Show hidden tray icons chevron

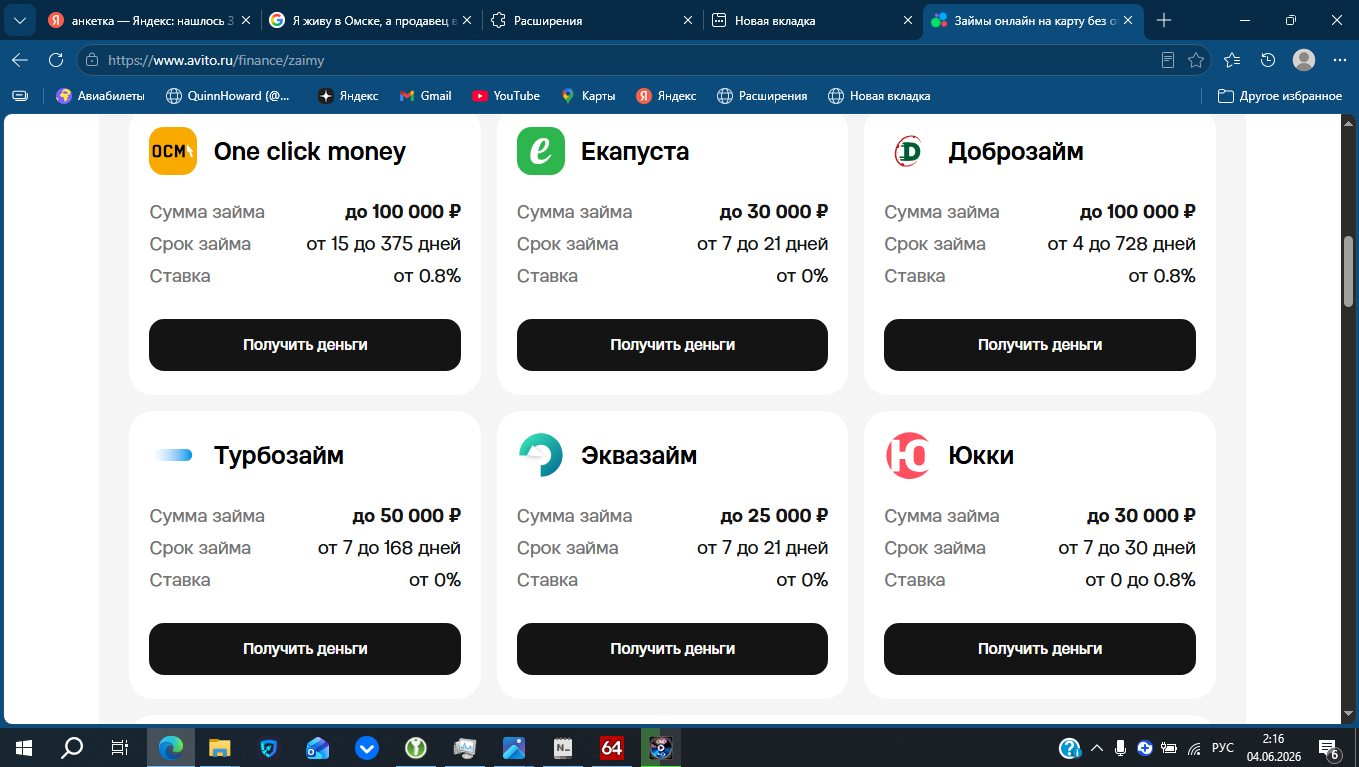[1097, 747]
